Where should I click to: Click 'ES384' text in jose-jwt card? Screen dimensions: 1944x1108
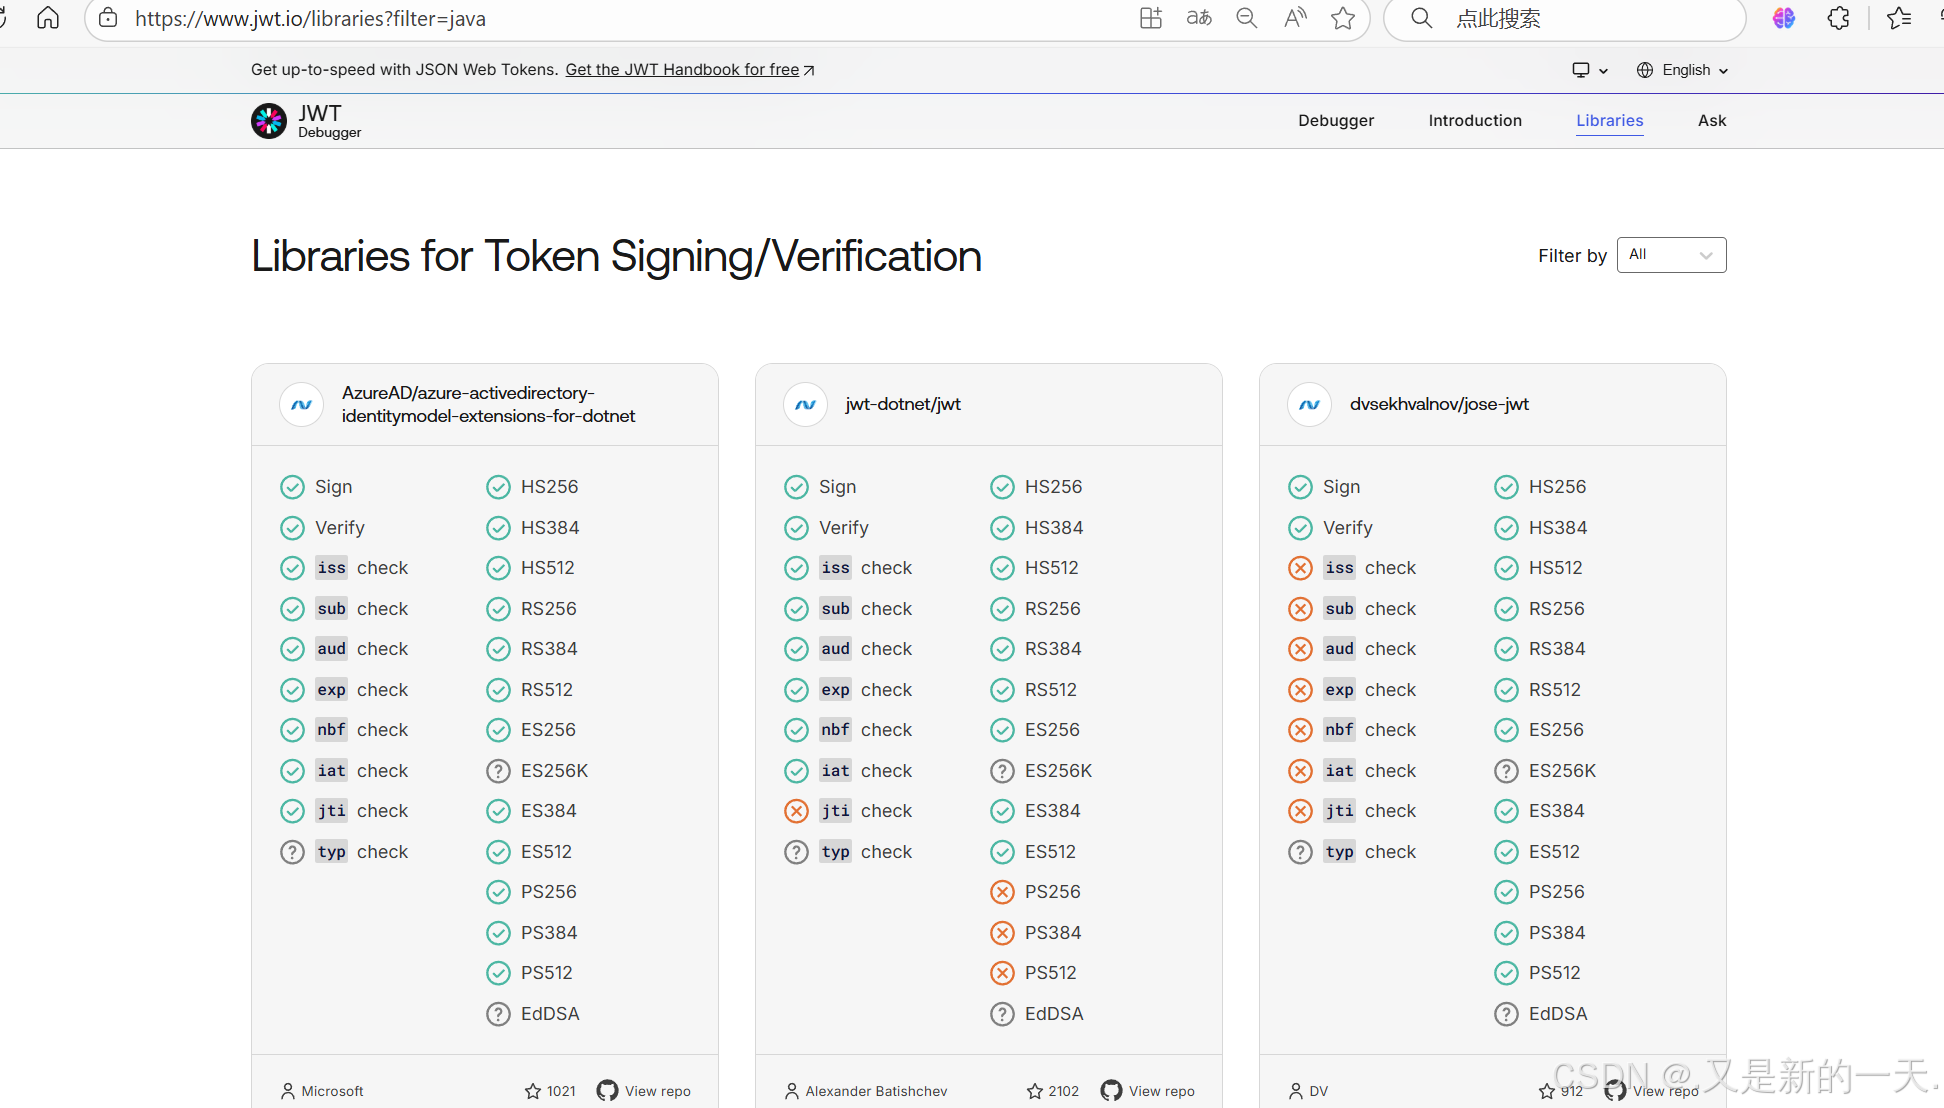tap(1556, 811)
